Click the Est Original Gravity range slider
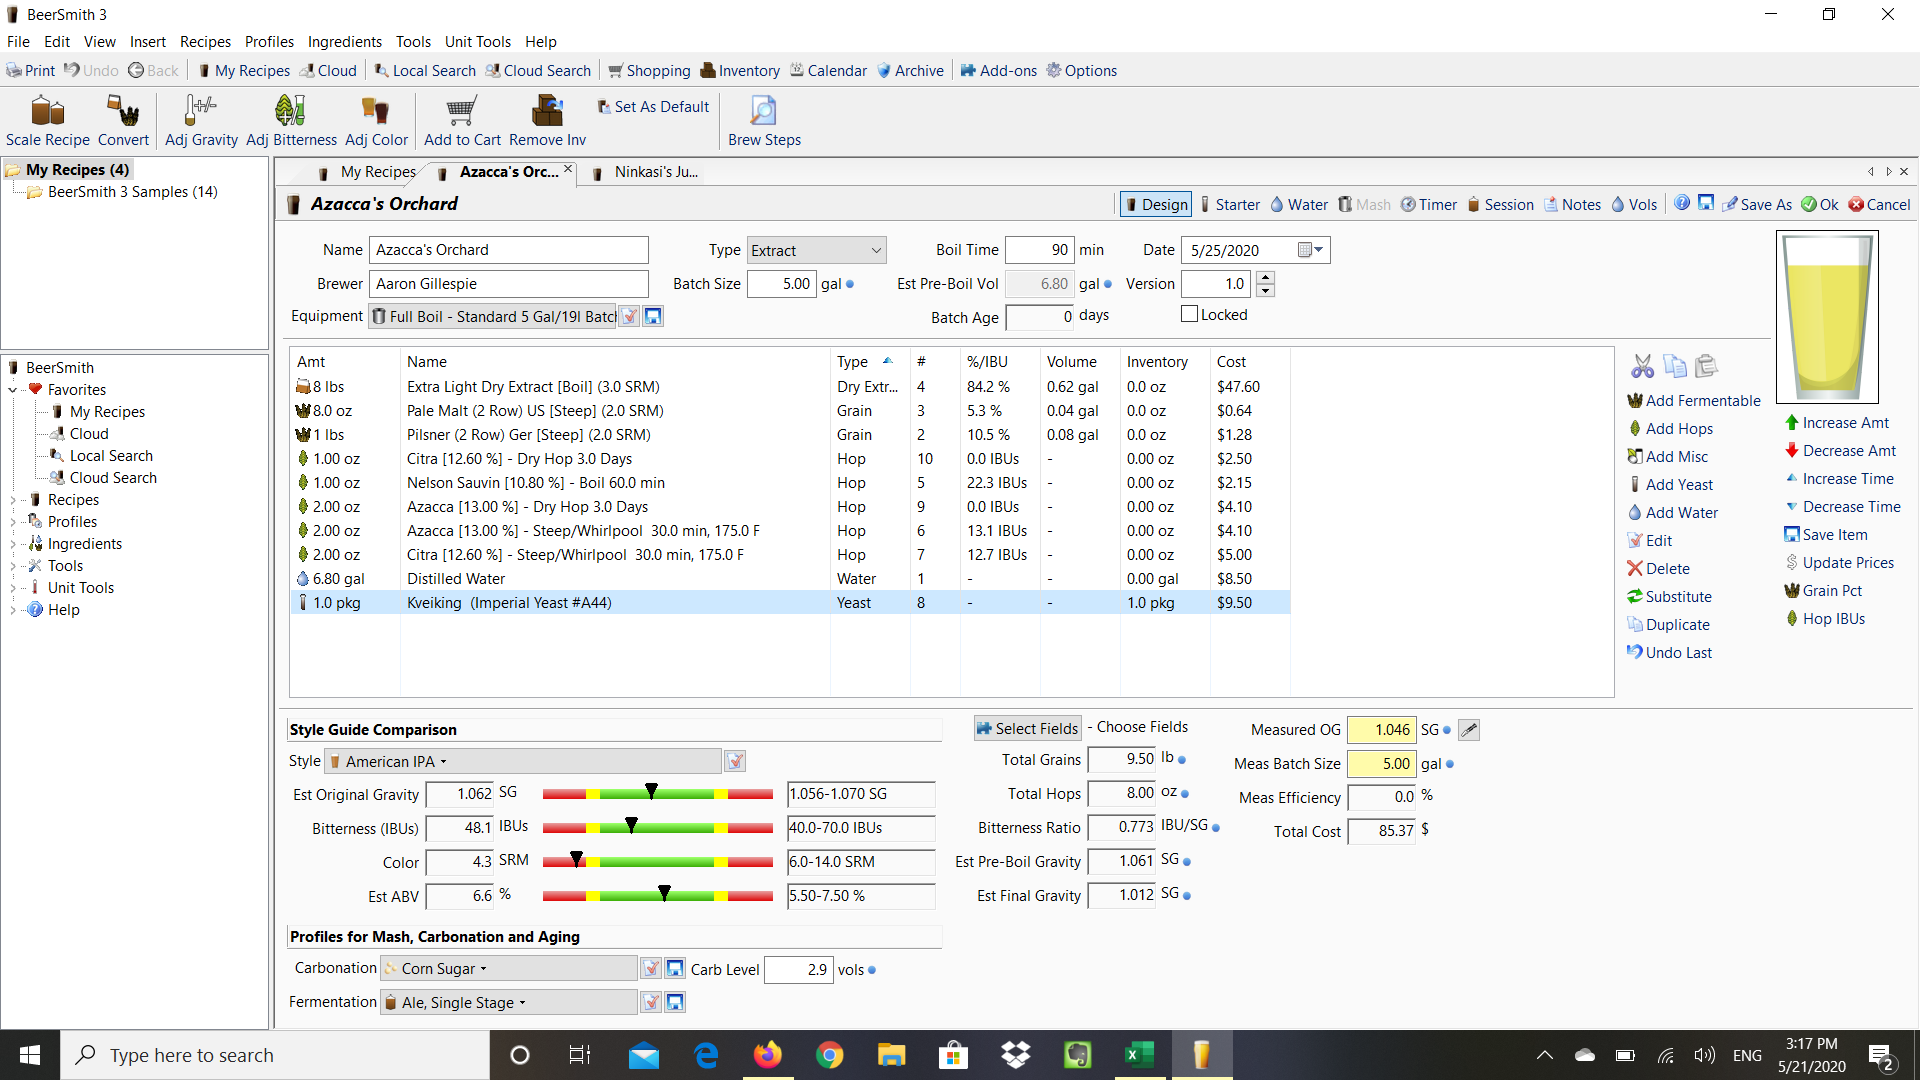Screen dimensions: 1920x1080 (x=657, y=794)
